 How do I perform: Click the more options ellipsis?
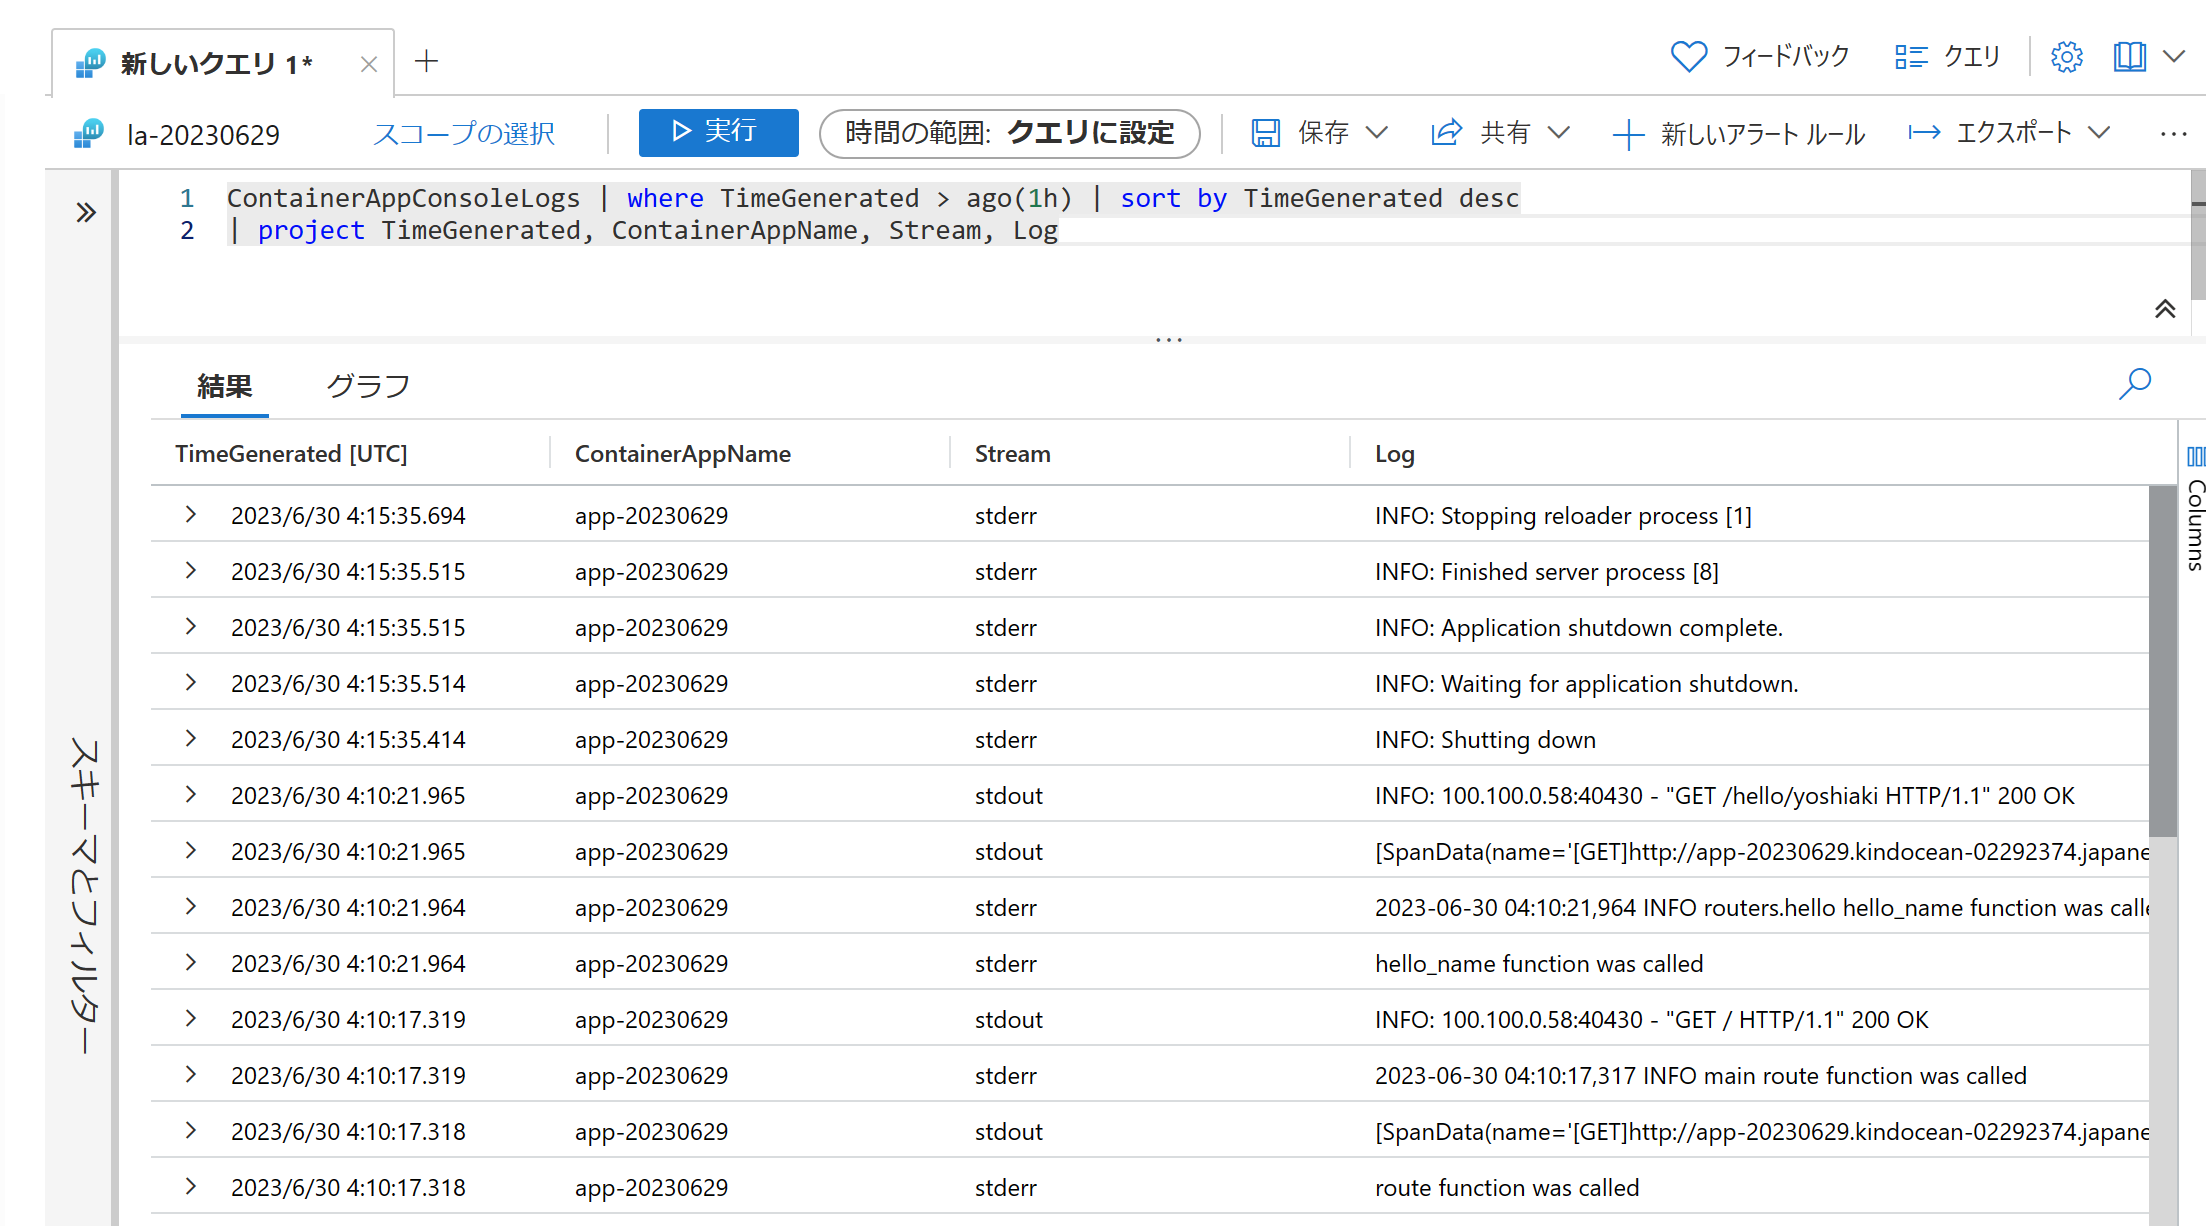[2173, 134]
